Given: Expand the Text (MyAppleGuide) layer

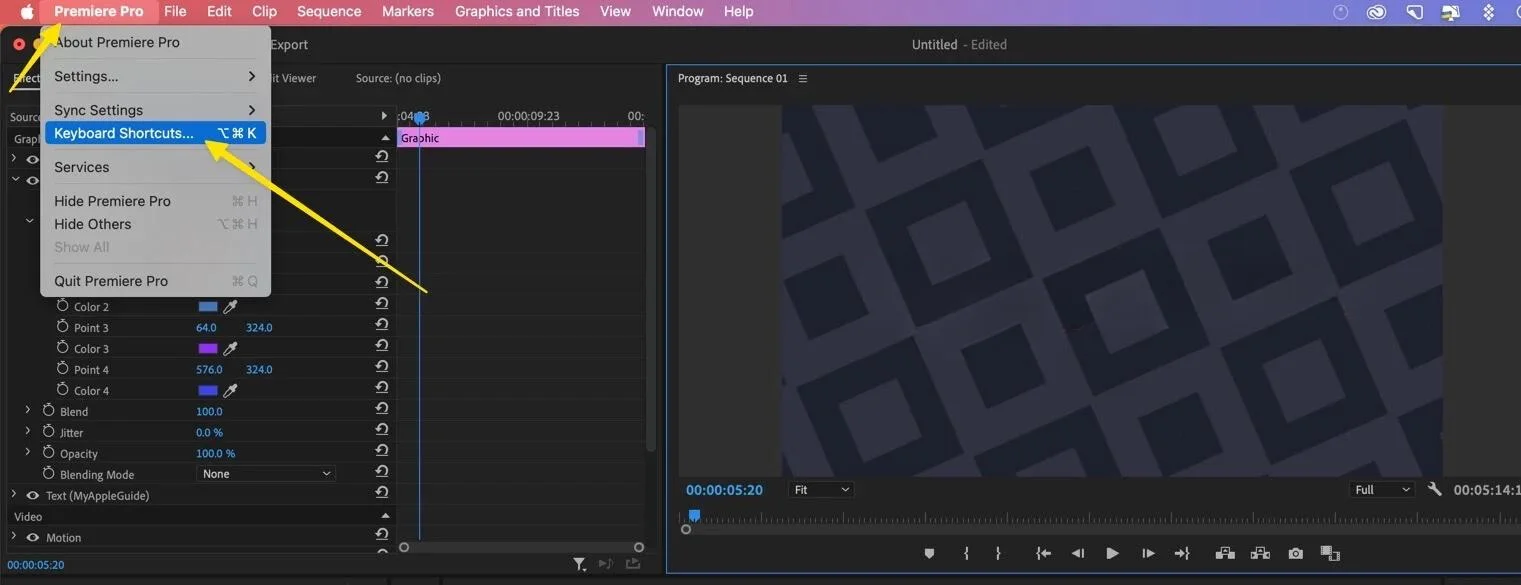Looking at the screenshot, I should [x=14, y=495].
